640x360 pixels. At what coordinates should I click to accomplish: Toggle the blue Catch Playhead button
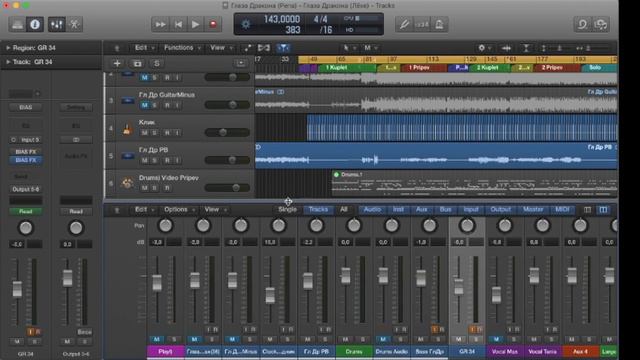283,48
